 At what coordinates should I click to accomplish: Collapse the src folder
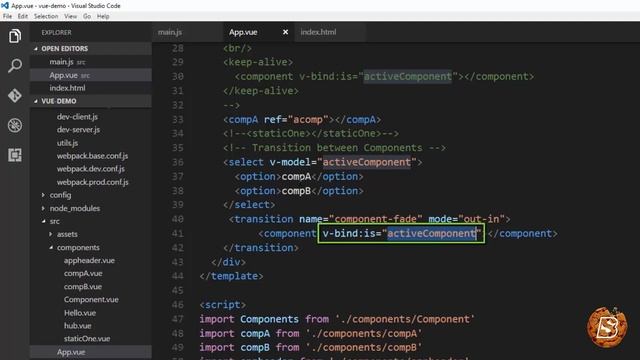coord(91,221)
